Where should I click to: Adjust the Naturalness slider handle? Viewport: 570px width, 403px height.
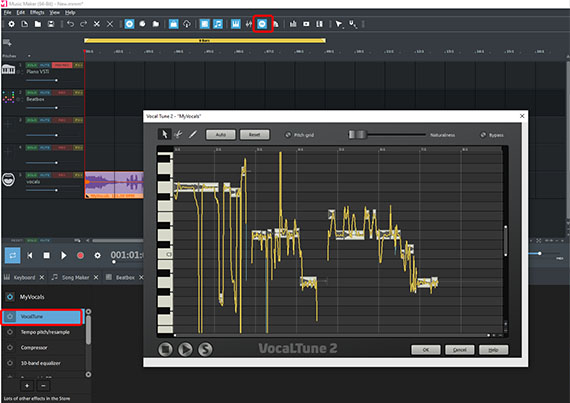(x=357, y=135)
